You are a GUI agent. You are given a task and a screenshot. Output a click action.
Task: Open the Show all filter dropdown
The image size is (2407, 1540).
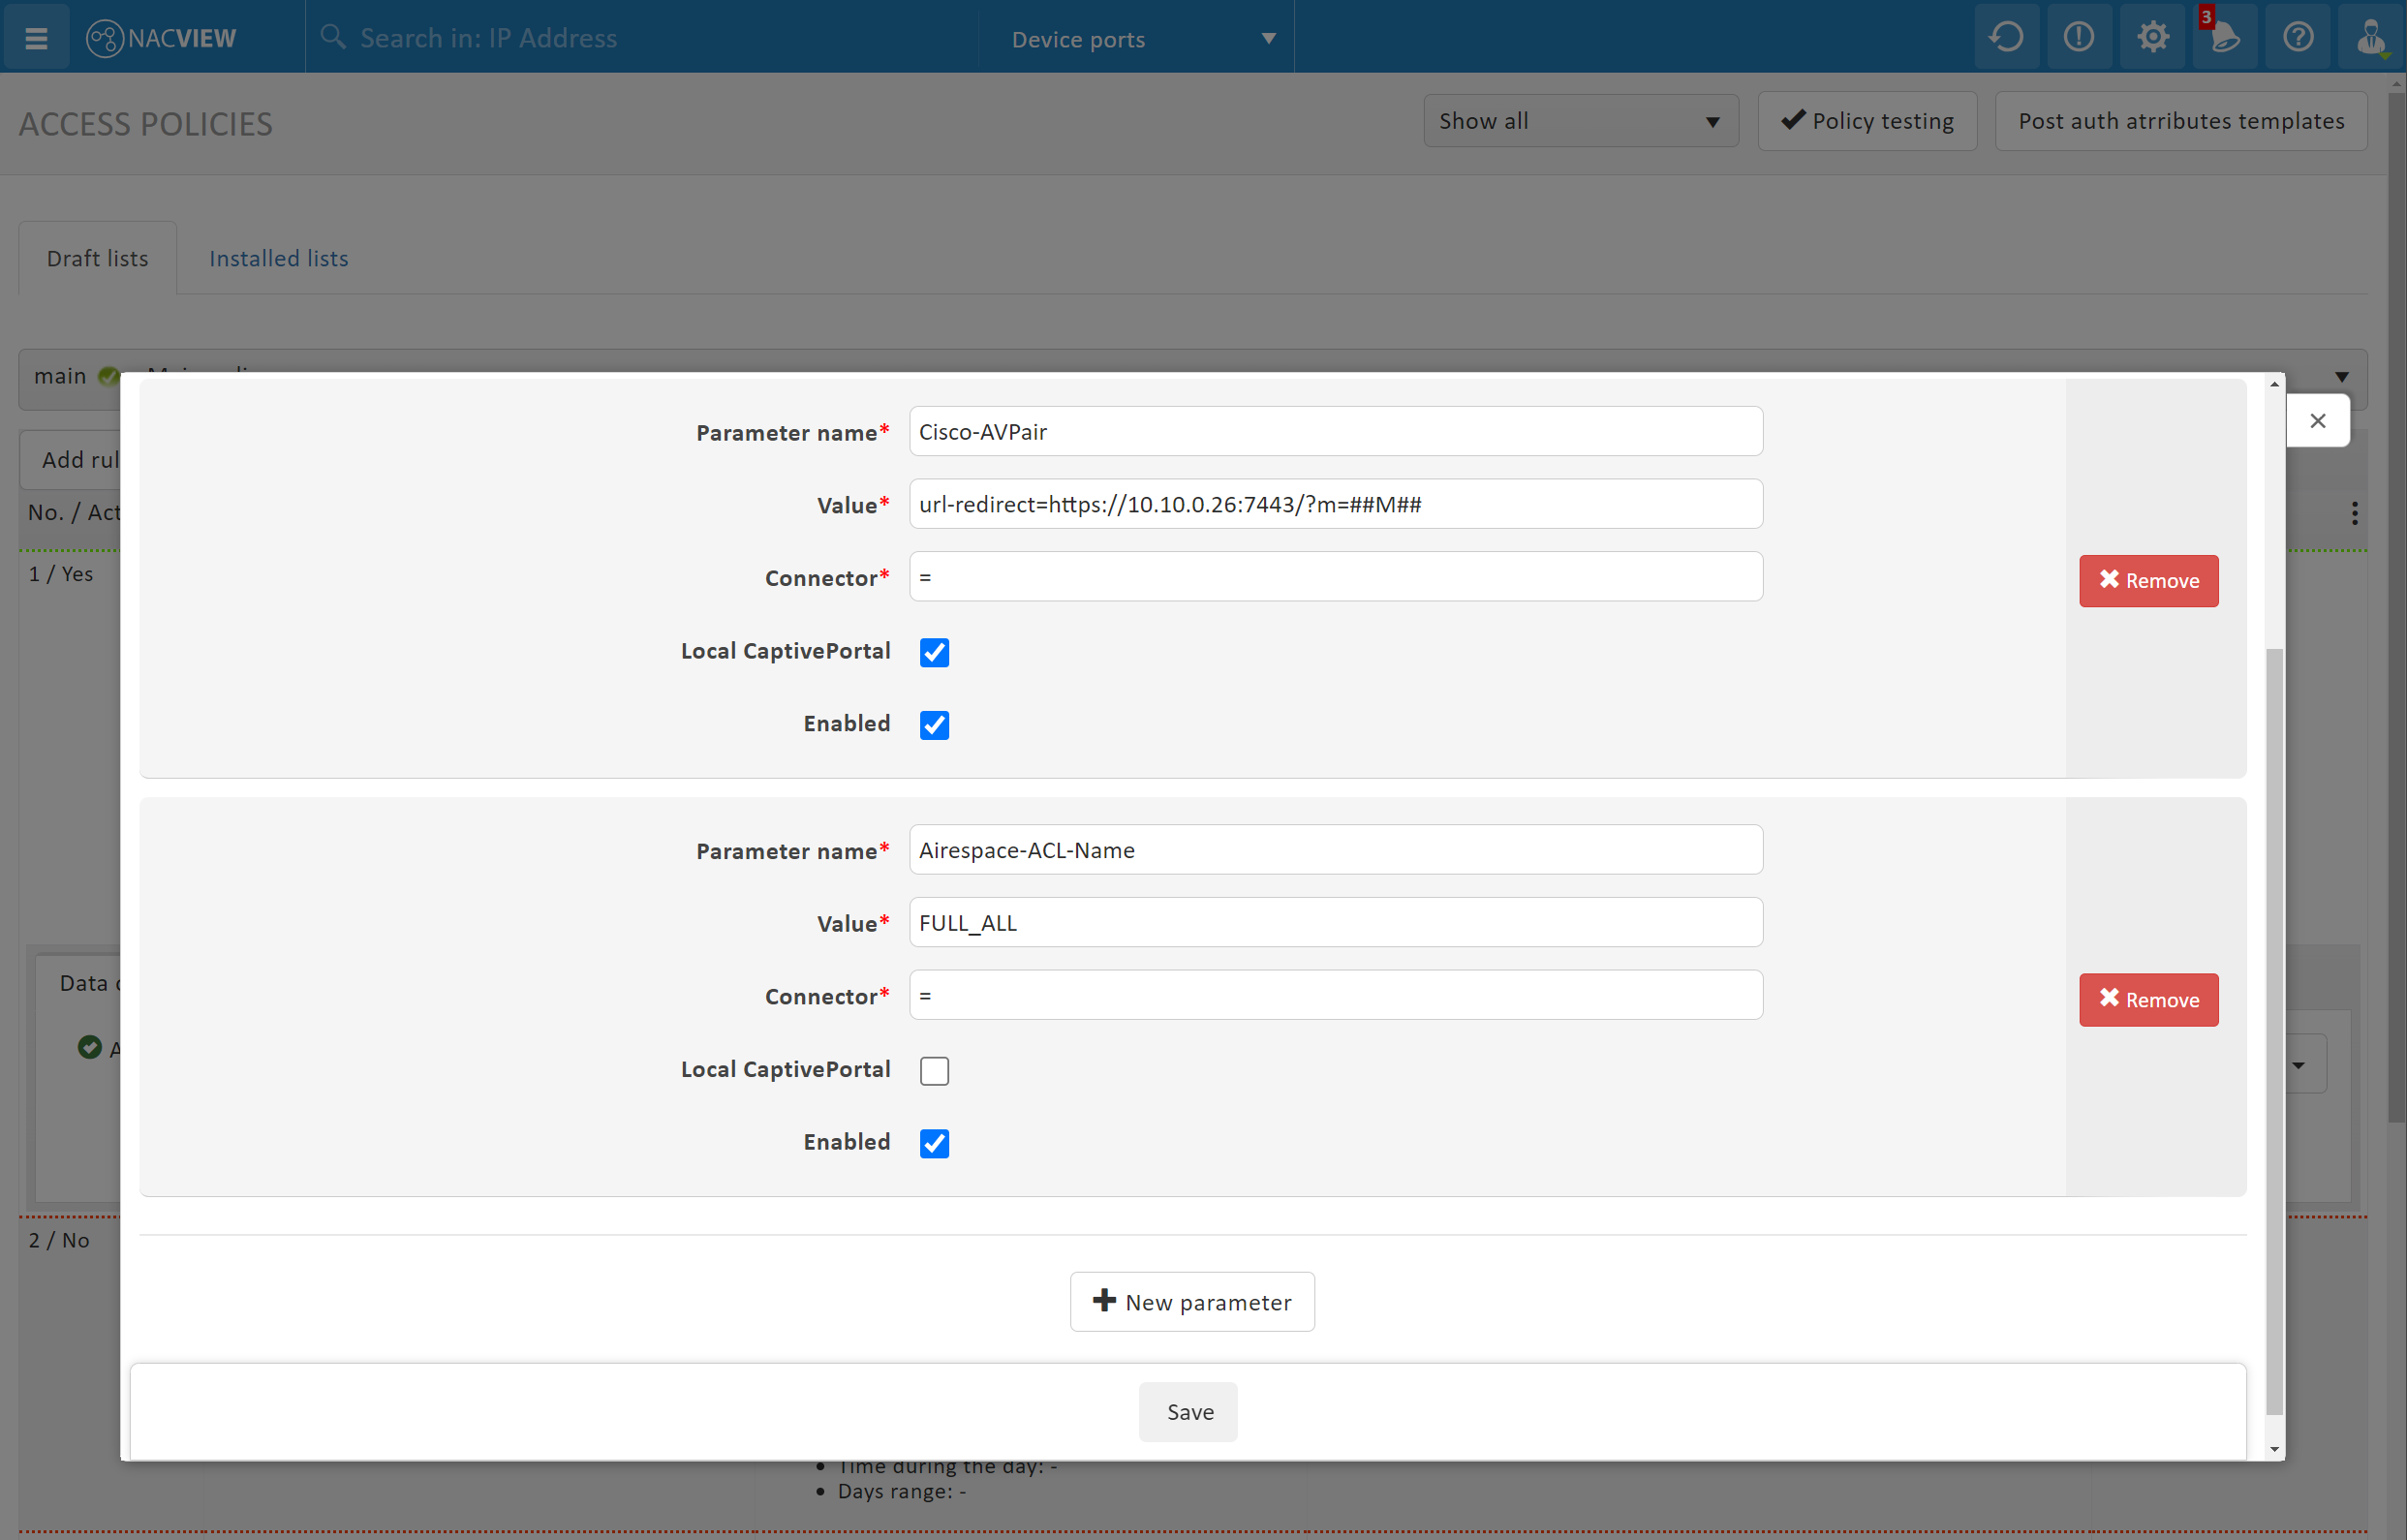click(x=1581, y=121)
